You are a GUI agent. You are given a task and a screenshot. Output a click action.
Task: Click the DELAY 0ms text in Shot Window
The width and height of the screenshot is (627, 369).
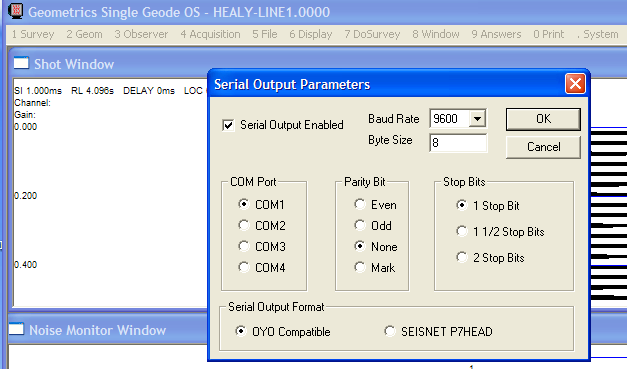pos(149,91)
